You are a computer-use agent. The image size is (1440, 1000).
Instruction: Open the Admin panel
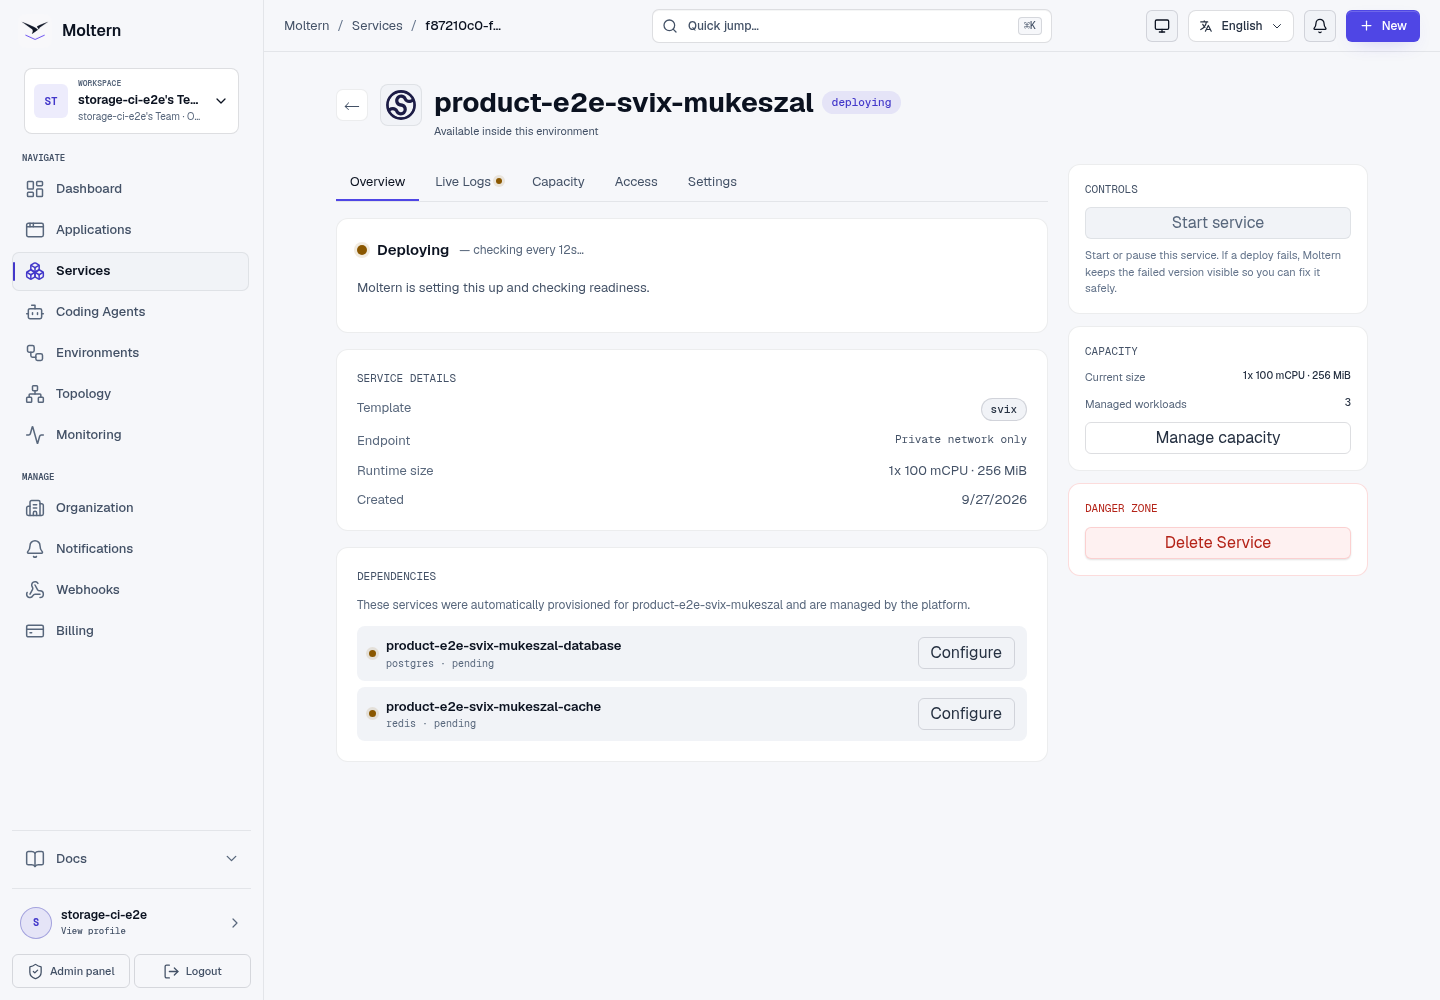71,971
